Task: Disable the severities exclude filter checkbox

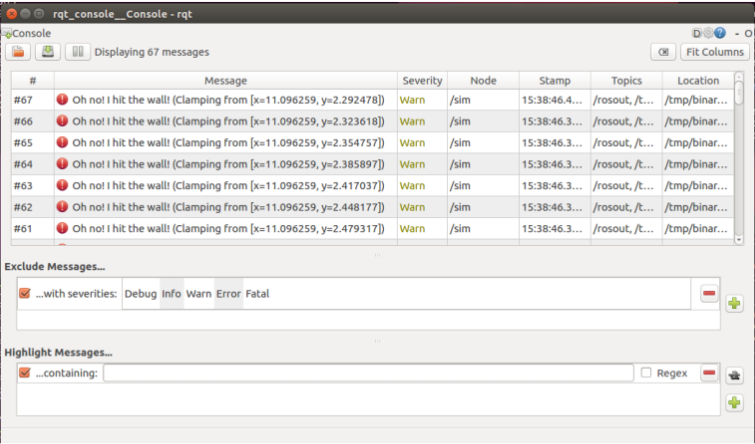Action: (x=25, y=293)
